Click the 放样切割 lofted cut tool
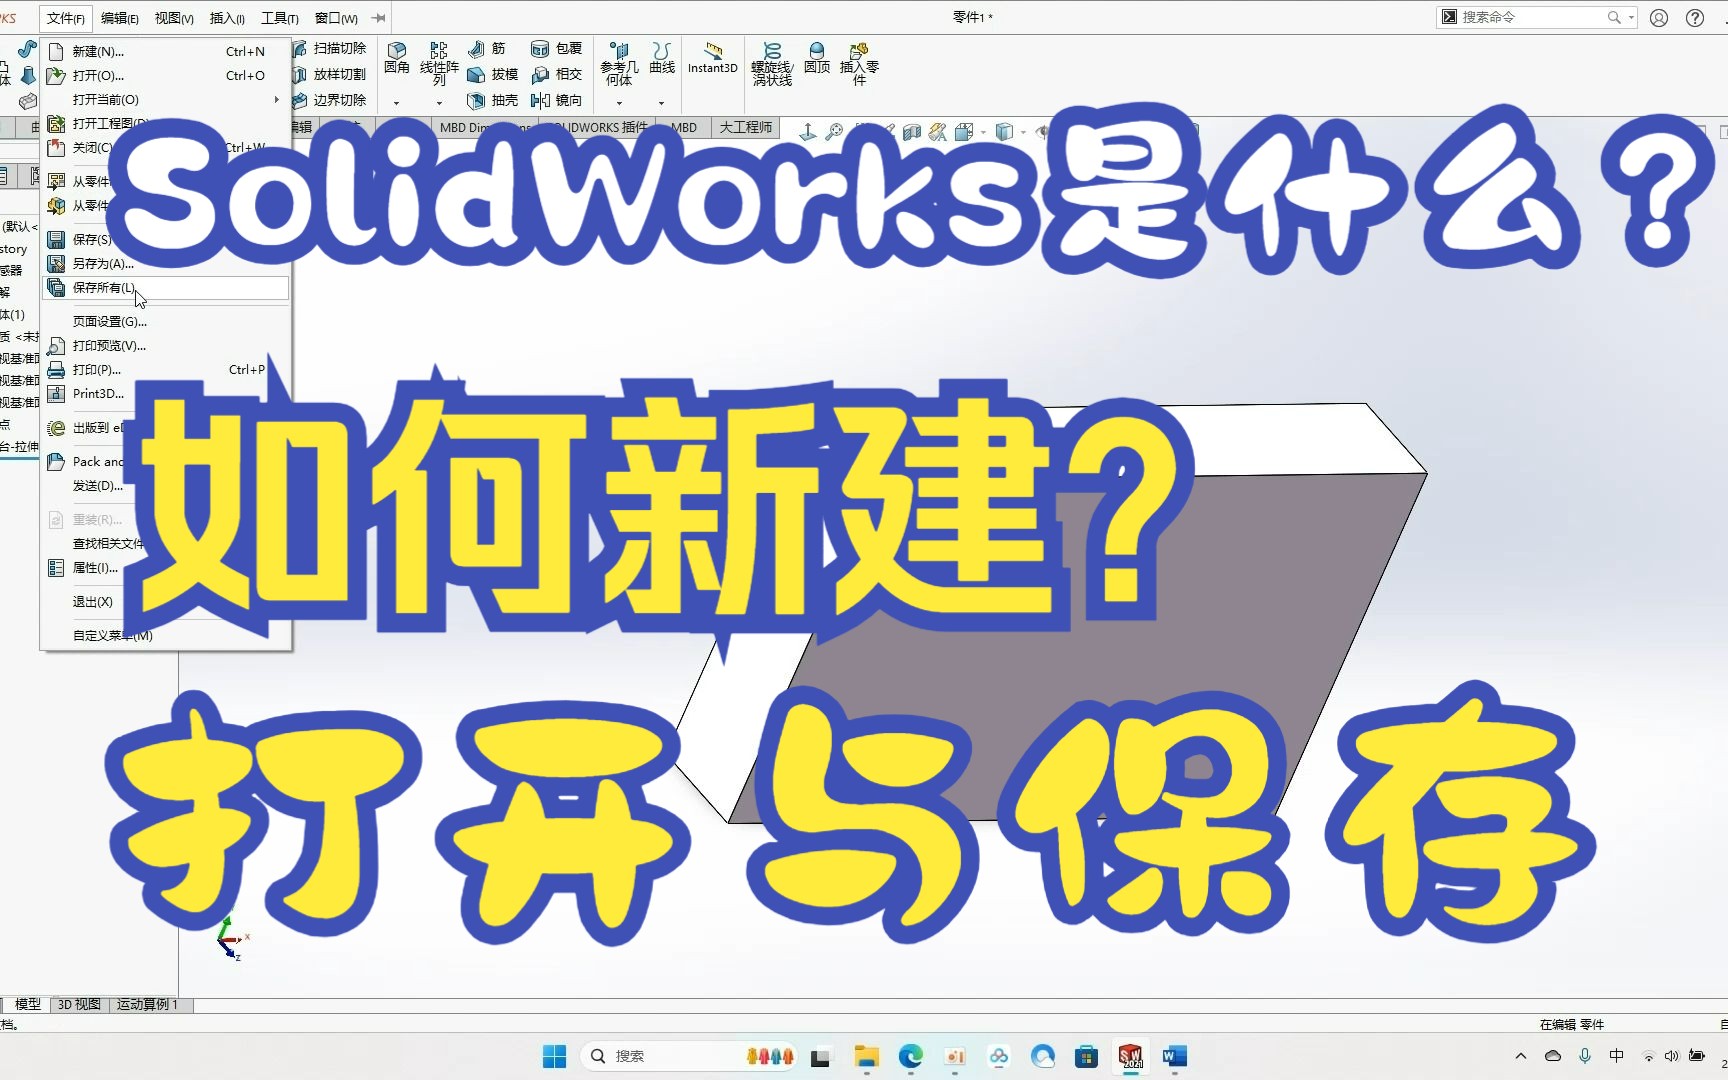Image resolution: width=1728 pixels, height=1080 pixels. pos(330,74)
